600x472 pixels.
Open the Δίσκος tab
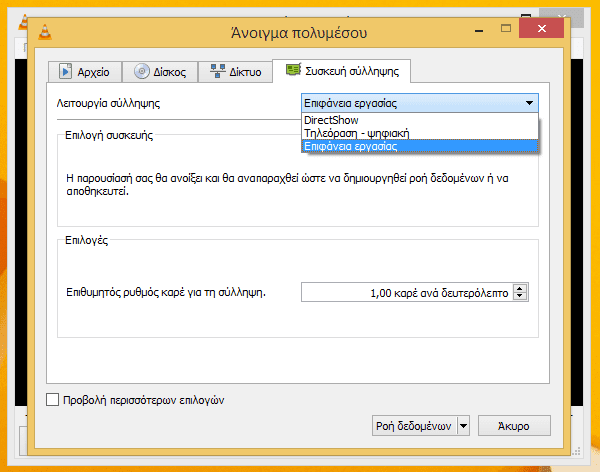tap(160, 72)
